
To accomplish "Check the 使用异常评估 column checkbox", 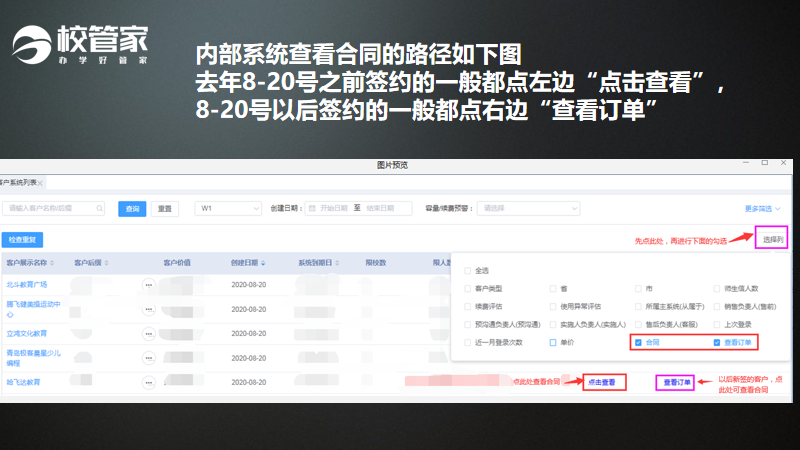I will 553,307.
